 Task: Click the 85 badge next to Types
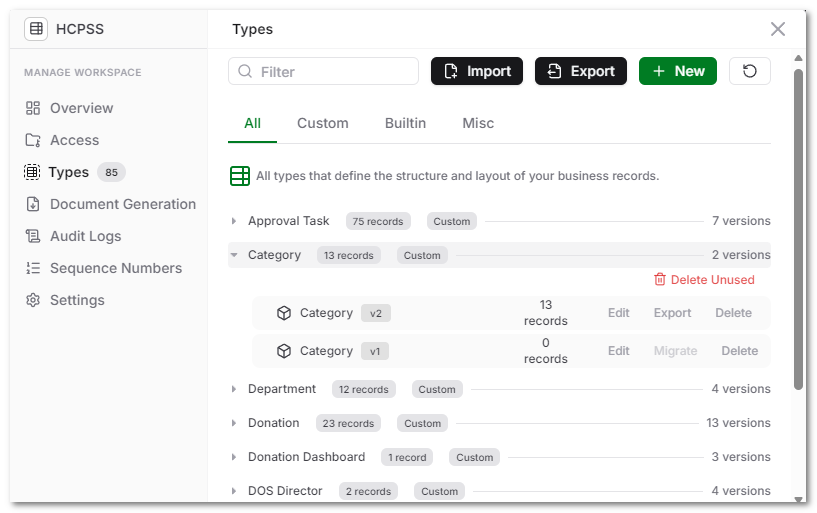[x=112, y=172]
